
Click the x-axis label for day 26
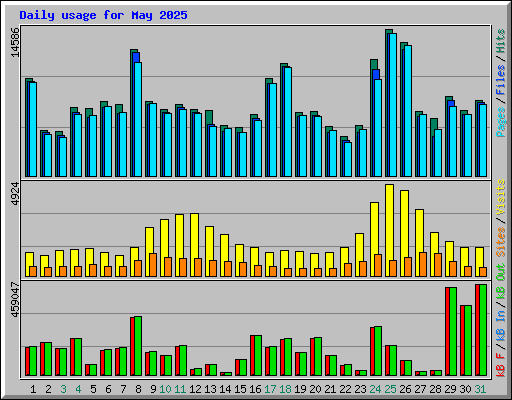click(x=405, y=389)
